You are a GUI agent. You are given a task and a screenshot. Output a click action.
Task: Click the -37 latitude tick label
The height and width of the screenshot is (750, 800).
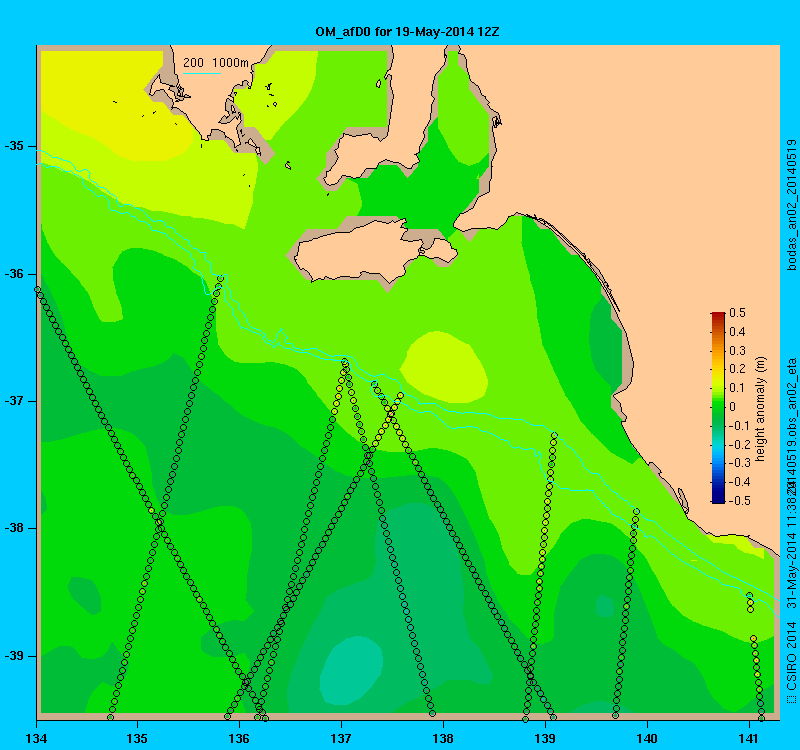pos(14,401)
